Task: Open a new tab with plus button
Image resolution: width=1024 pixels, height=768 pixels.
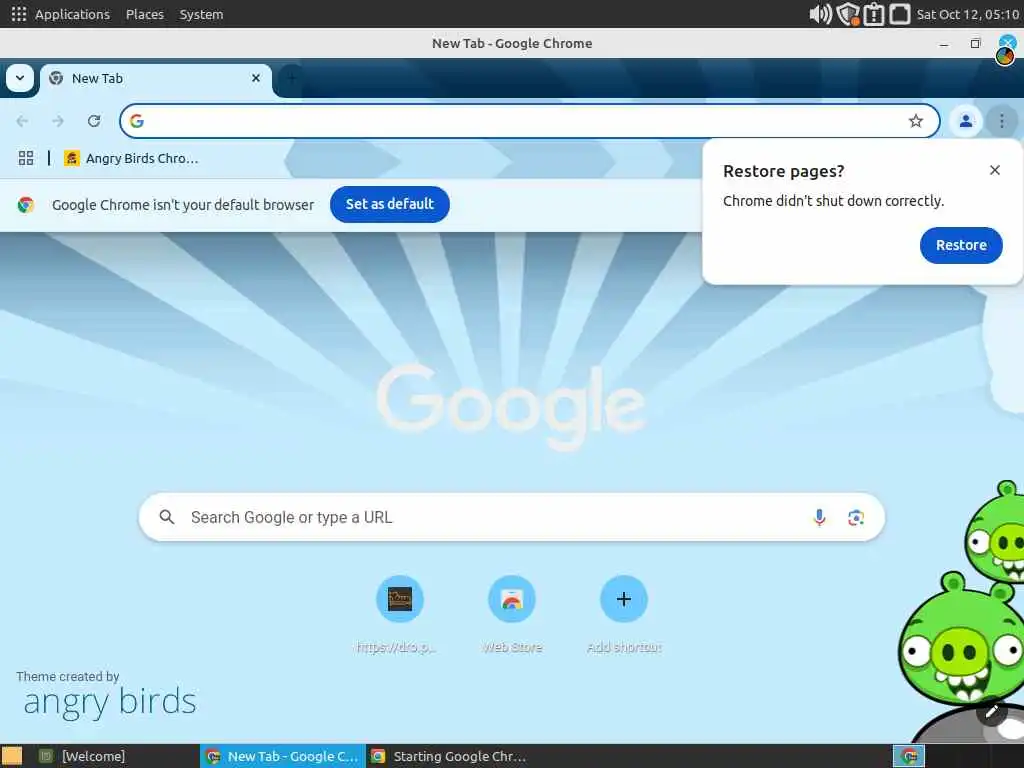Action: [291, 78]
